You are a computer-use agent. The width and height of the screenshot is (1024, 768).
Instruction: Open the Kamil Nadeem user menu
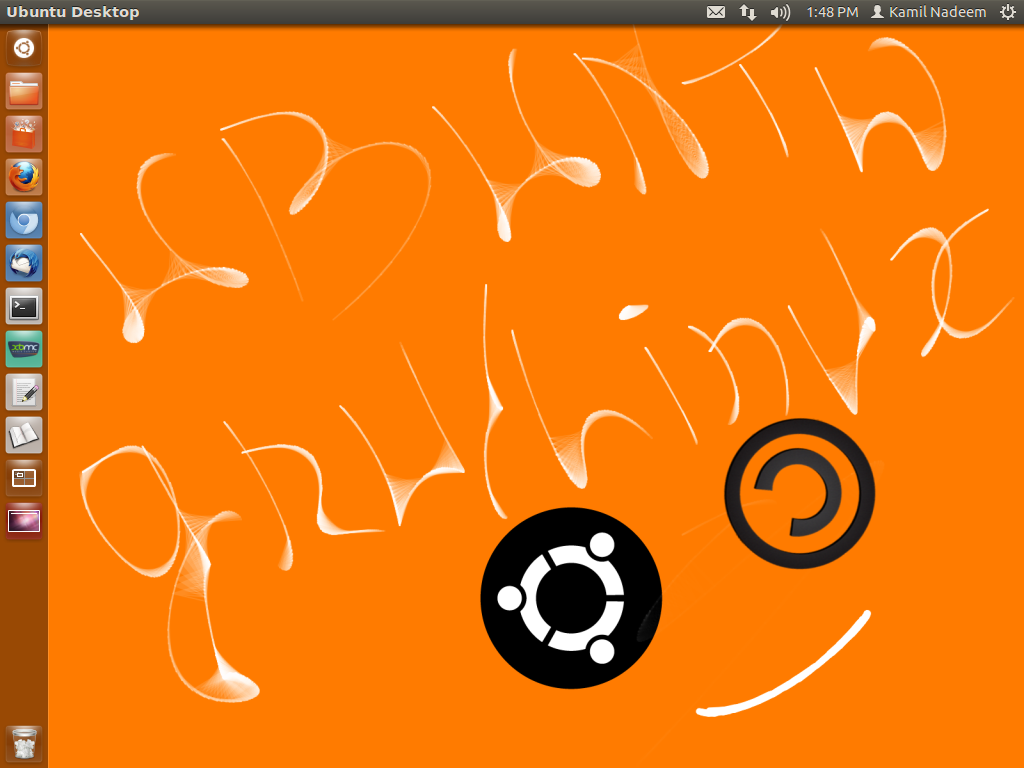[929, 12]
